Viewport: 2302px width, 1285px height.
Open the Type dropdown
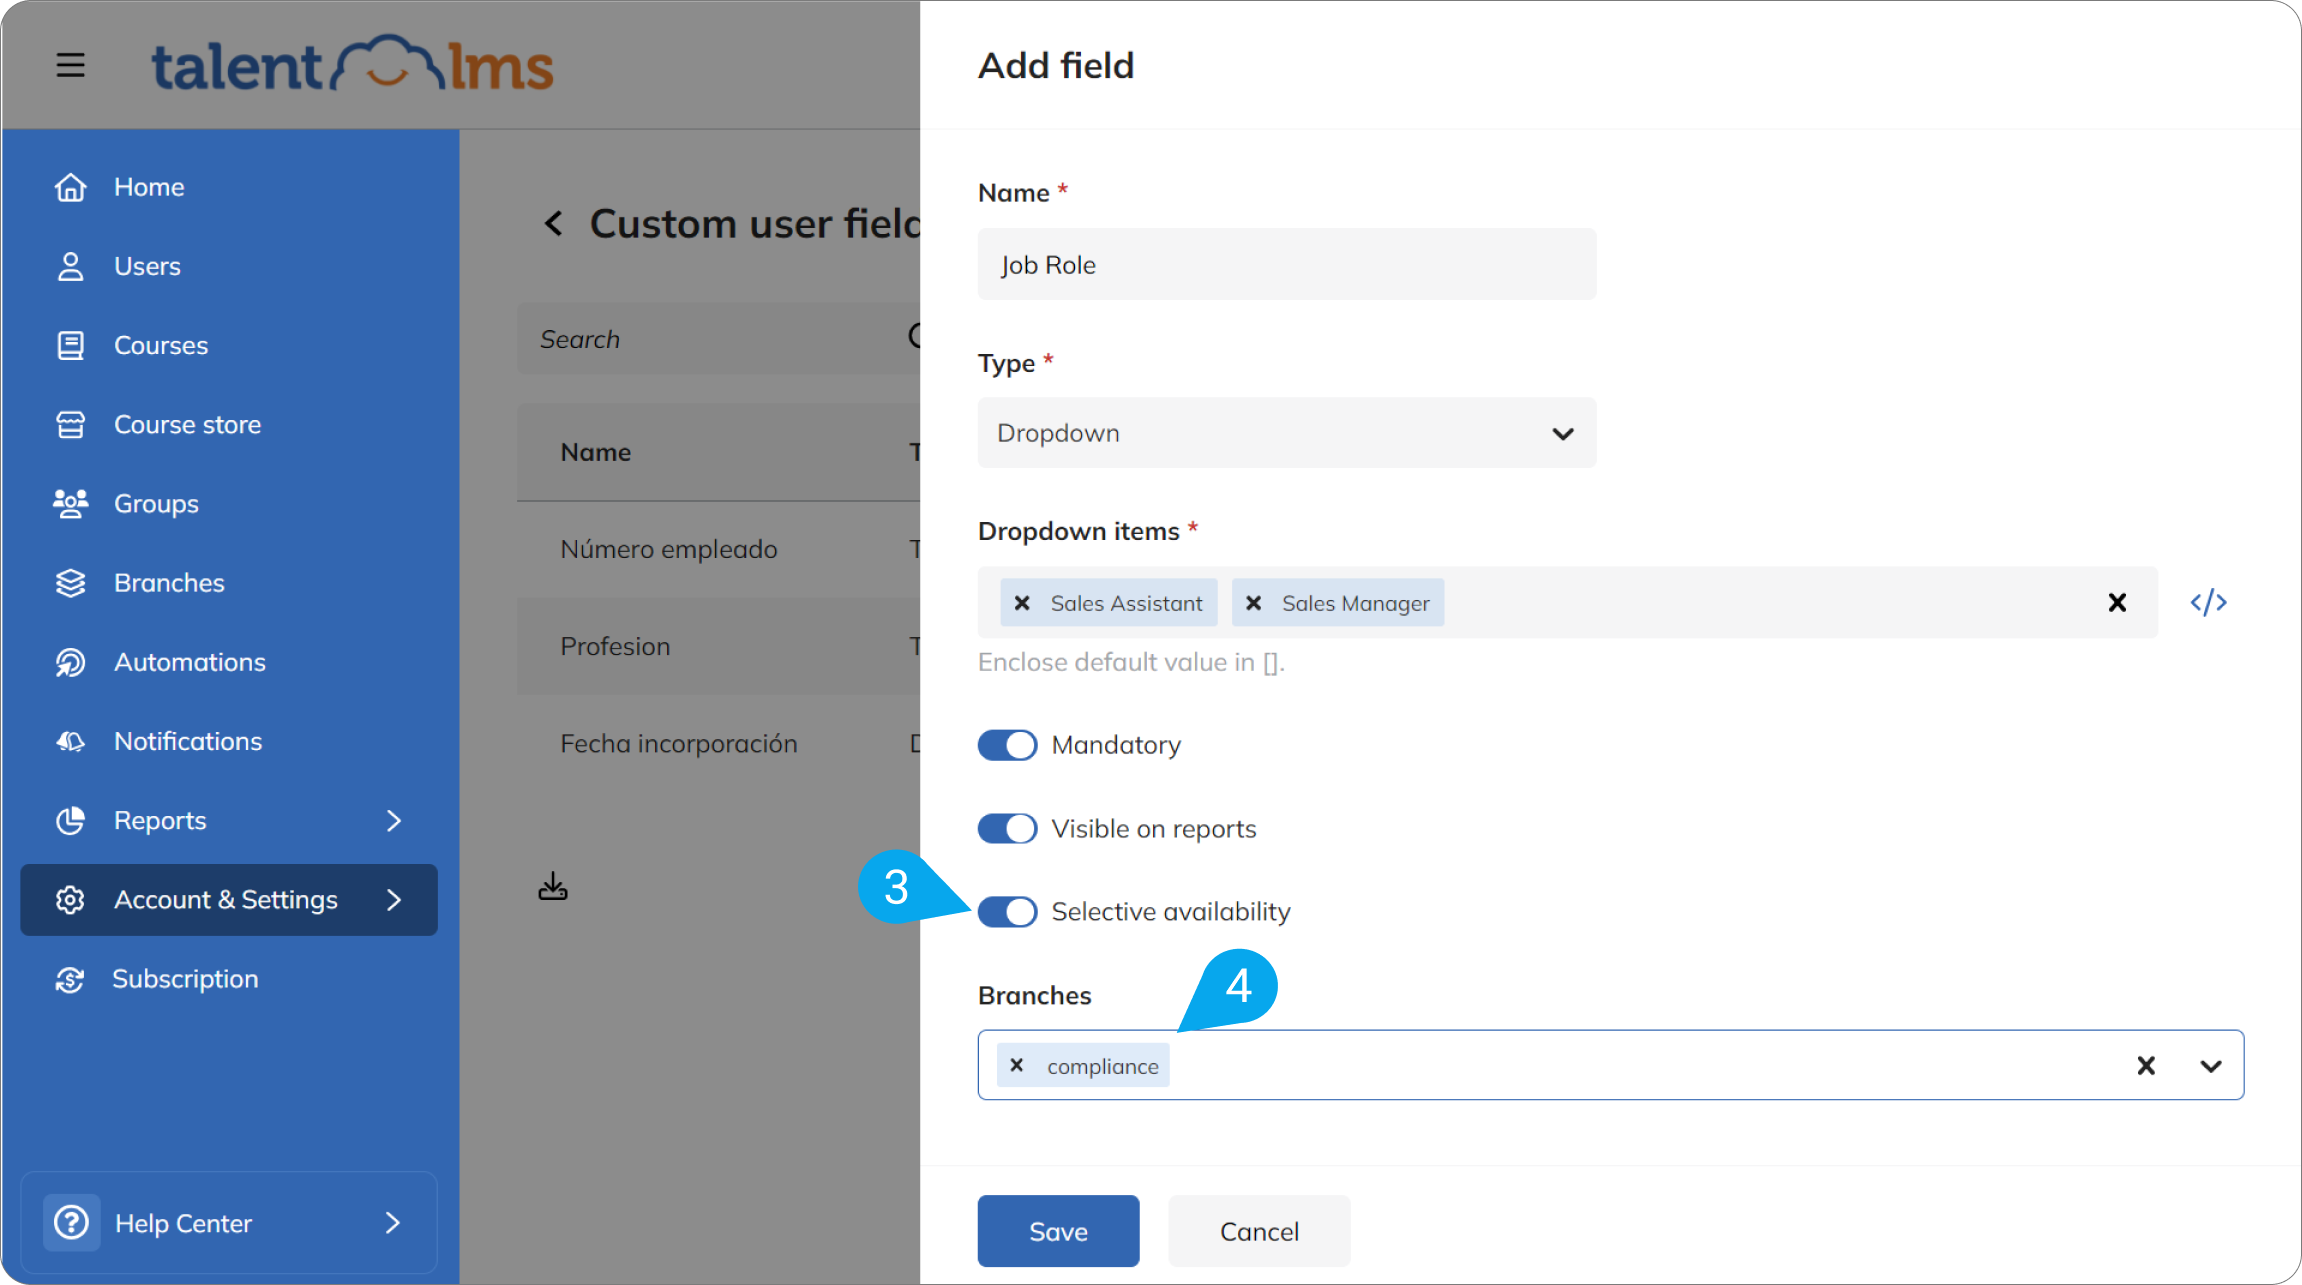(x=1287, y=433)
